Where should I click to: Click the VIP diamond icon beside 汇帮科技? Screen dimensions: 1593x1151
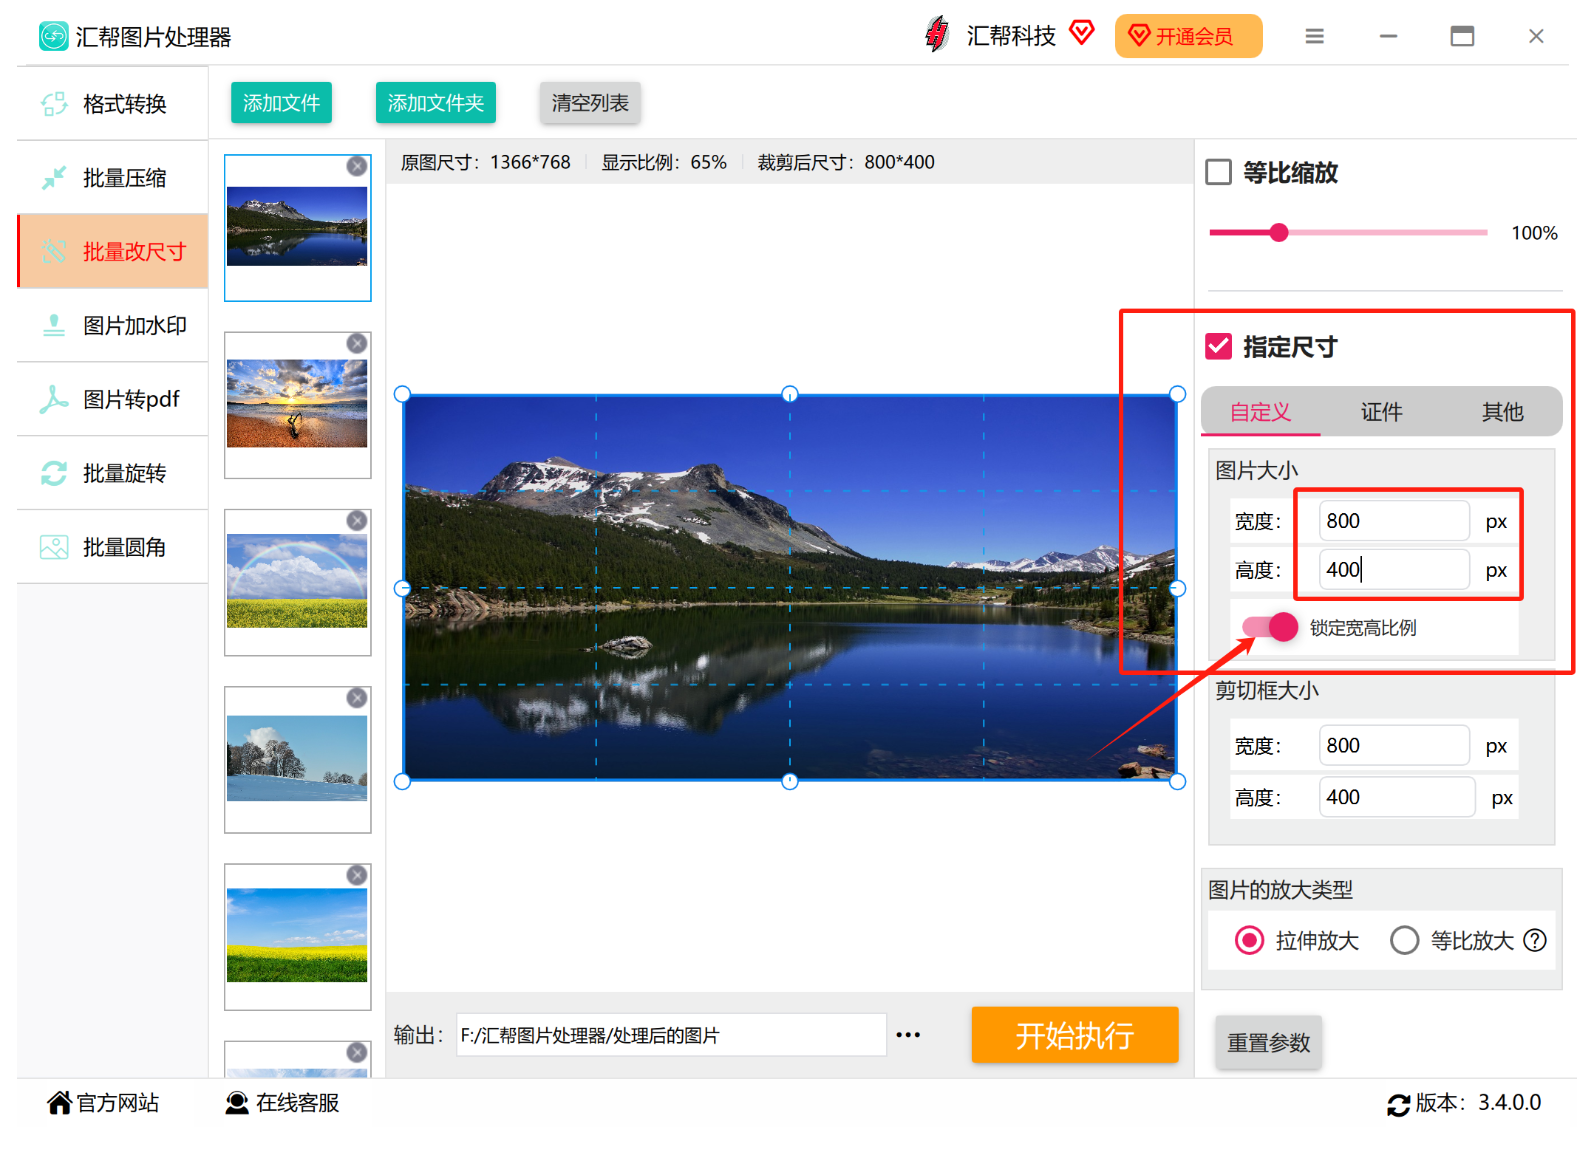pos(1081,33)
